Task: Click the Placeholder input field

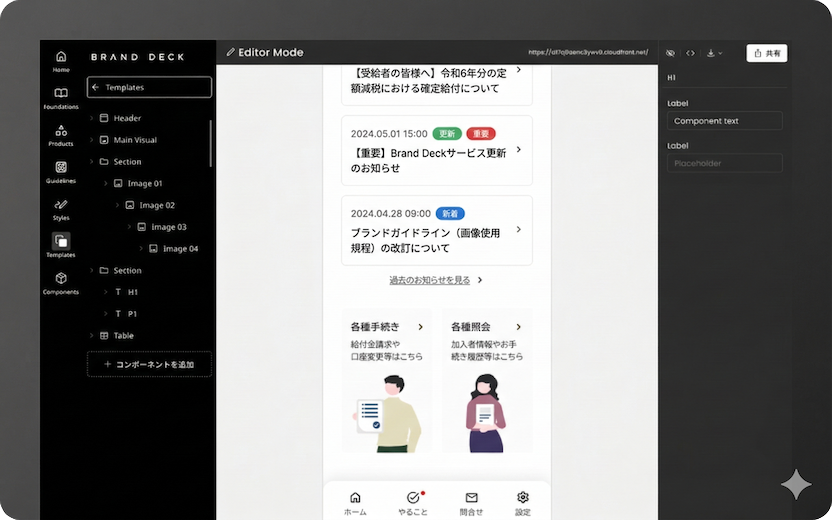Action: click(x=724, y=163)
